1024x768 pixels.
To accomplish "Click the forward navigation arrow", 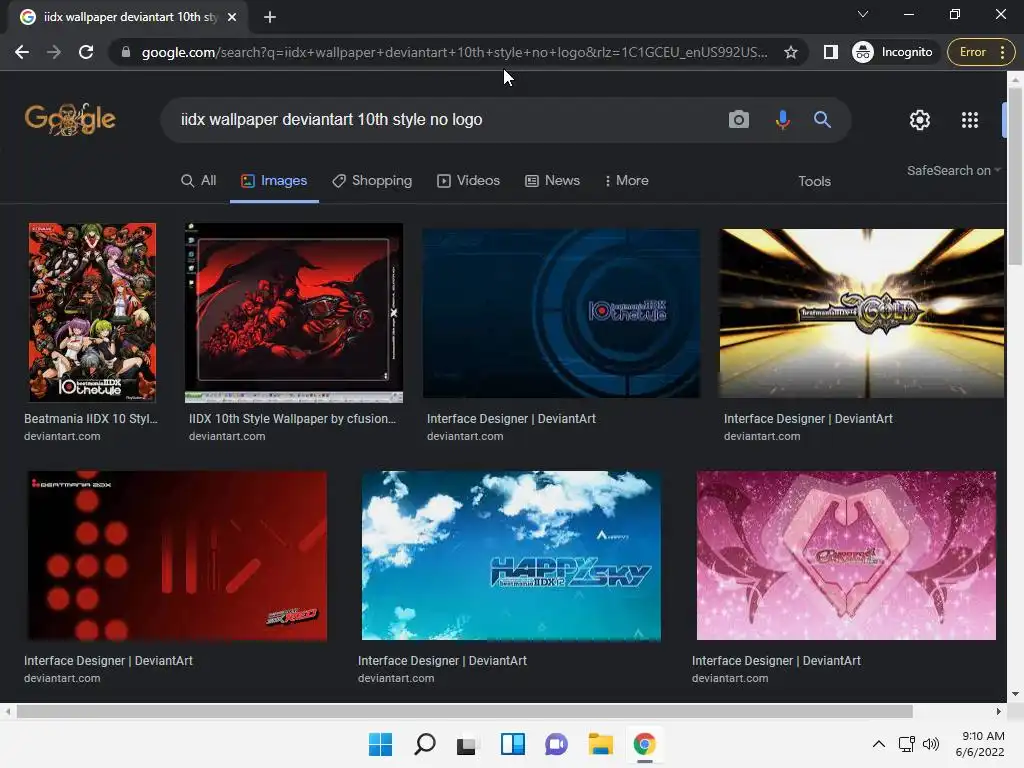I will point(54,52).
